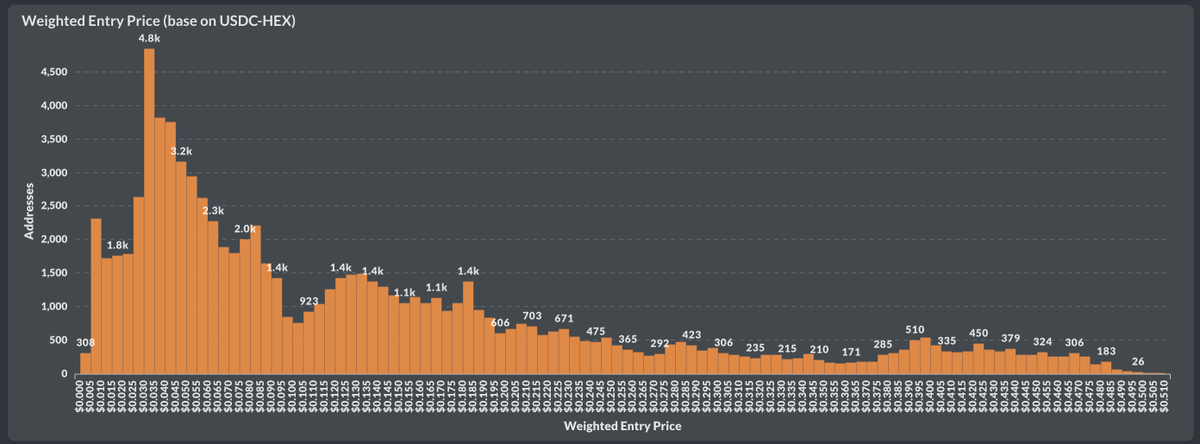Viewport: 1200px width, 444px height.
Task: Click the tallest bar labeled 4.8k
Action: tap(149, 211)
